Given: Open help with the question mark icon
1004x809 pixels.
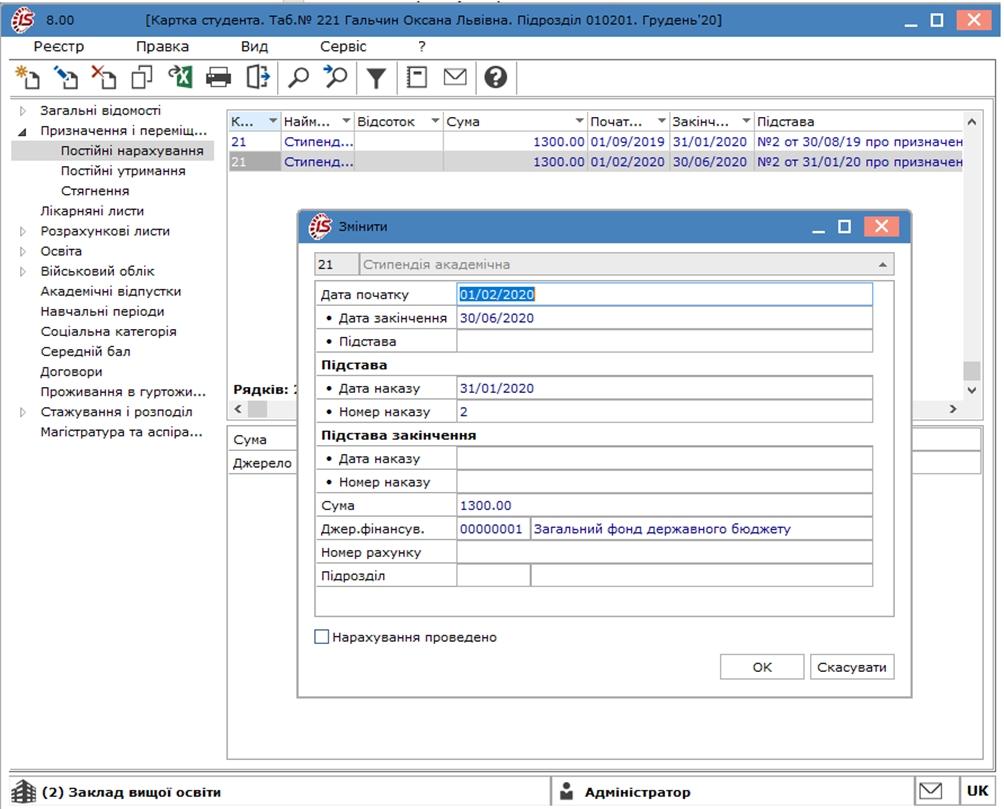Looking at the screenshot, I should tap(496, 77).
